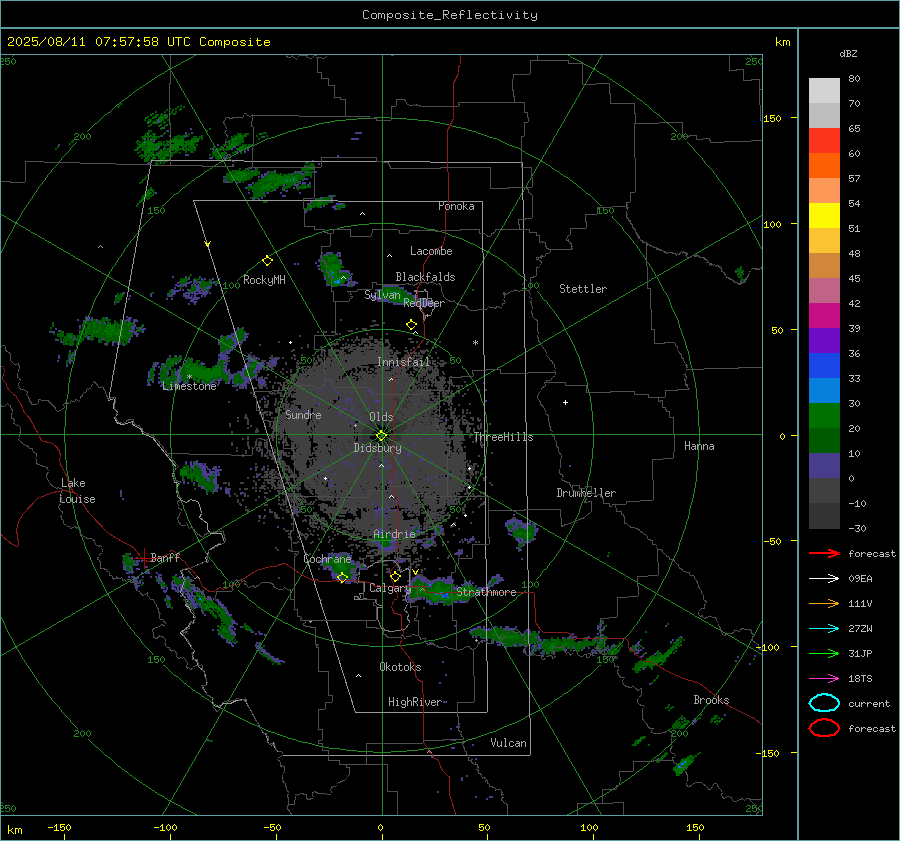
Task: Pick the tan 45–48 dBZ swatch
Action: (824, 266)
